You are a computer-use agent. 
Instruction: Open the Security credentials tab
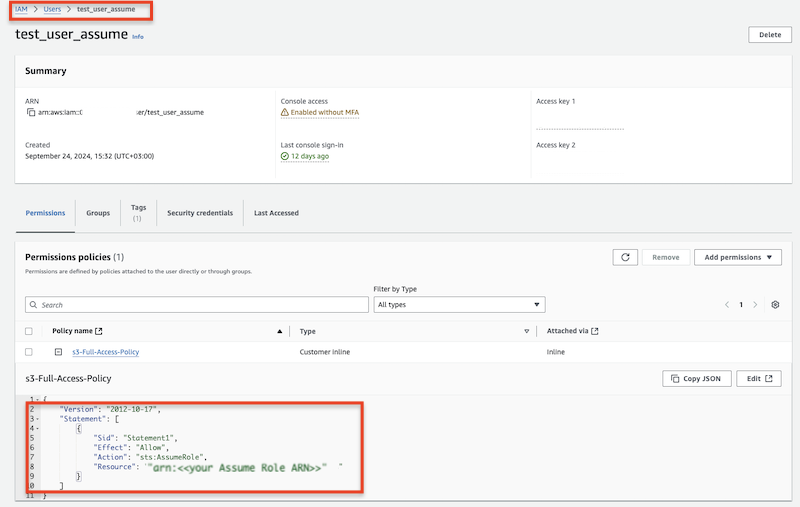(200, 213)
